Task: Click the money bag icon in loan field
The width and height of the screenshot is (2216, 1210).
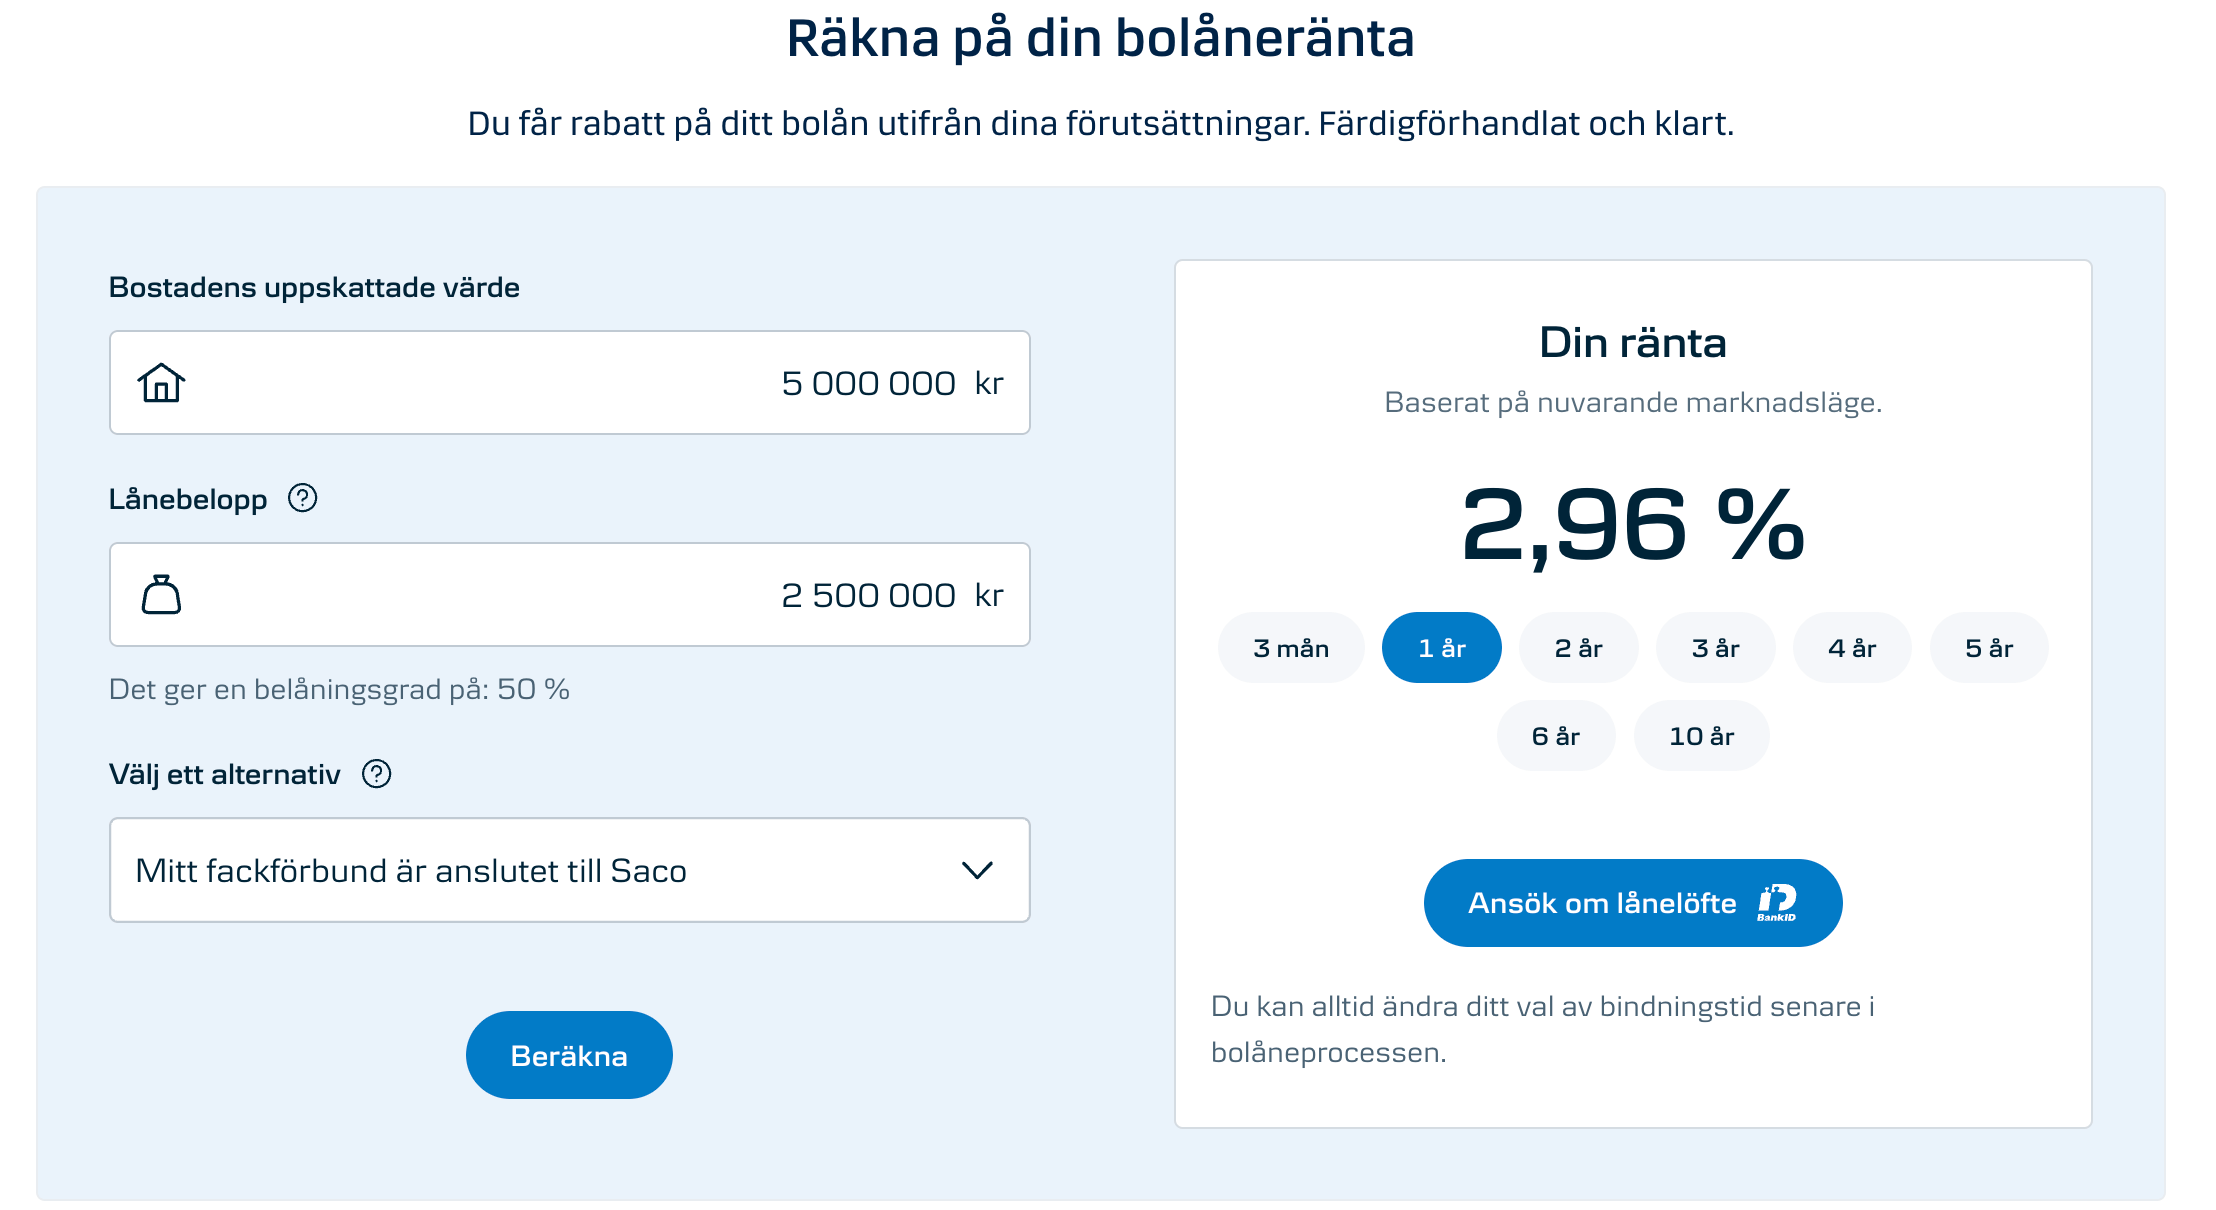Action: (x=161, y=595)
